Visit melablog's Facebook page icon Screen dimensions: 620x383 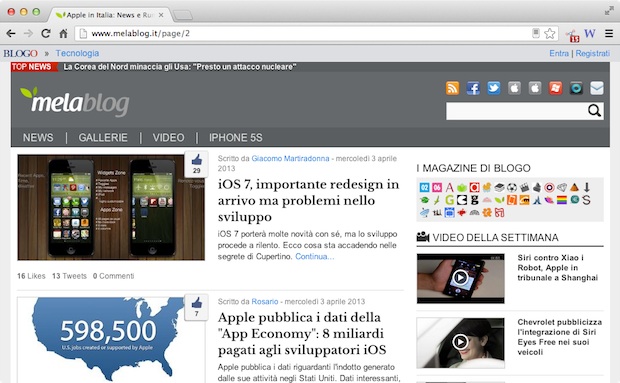(x=473, y=88)
